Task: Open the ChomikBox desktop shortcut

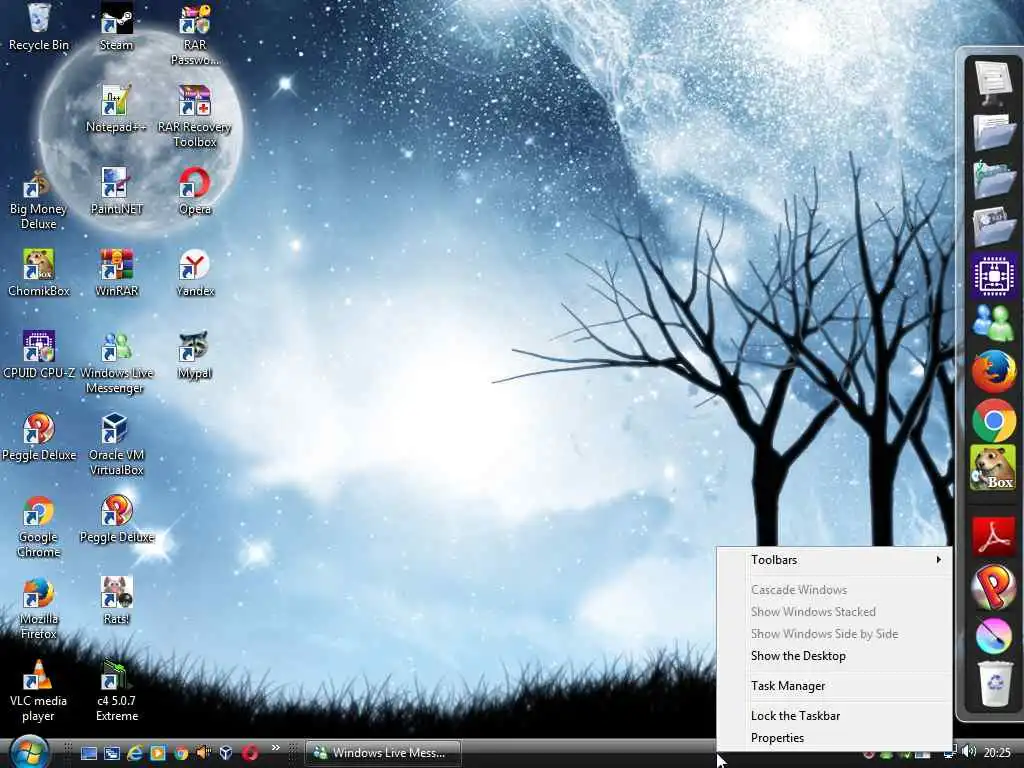Action: coord(39,273)
